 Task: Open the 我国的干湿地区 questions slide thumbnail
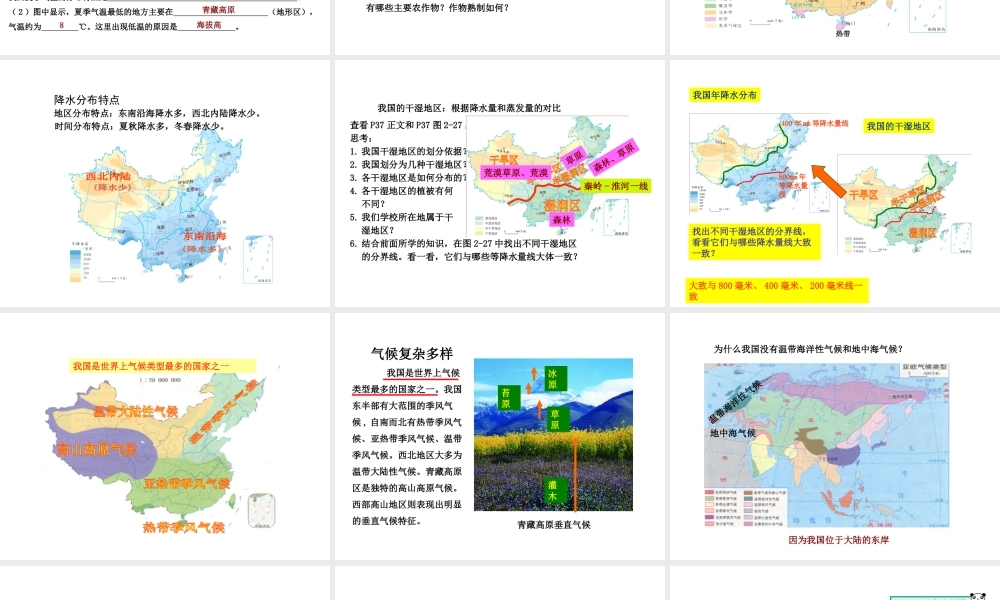[x=499, y=183]
